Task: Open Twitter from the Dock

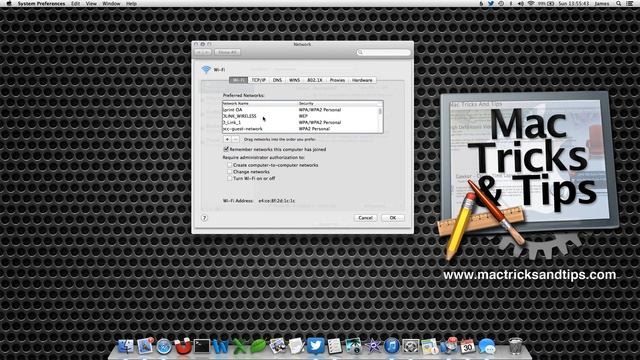Action: [x=316, y=346]
